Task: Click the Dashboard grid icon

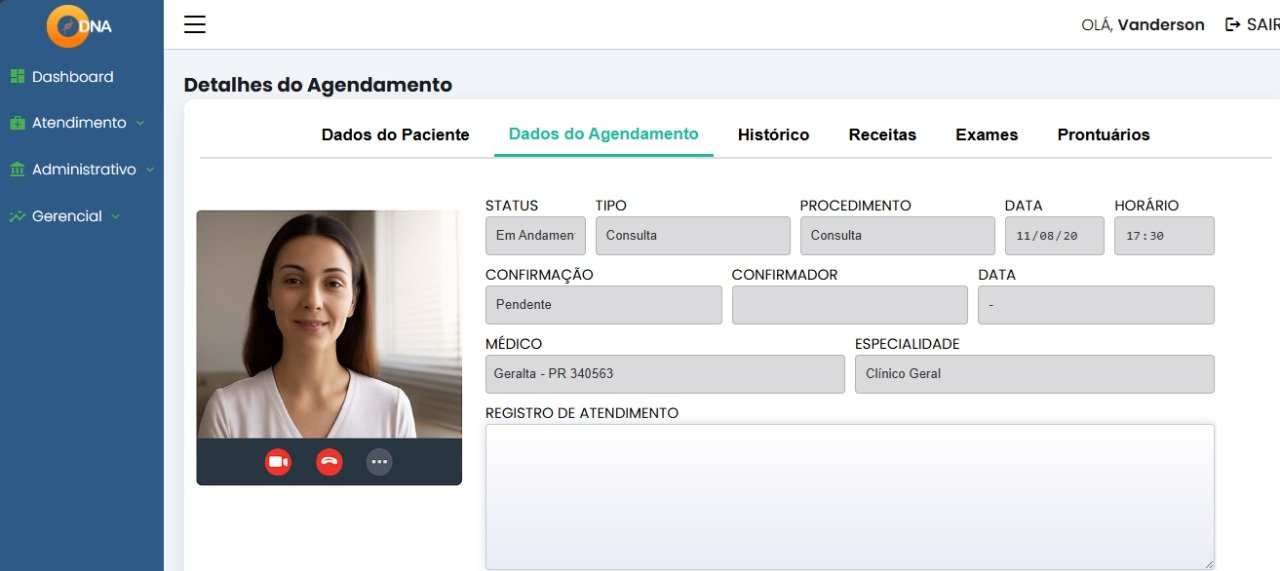Action: pyautogui.click(x=17, y=77)
